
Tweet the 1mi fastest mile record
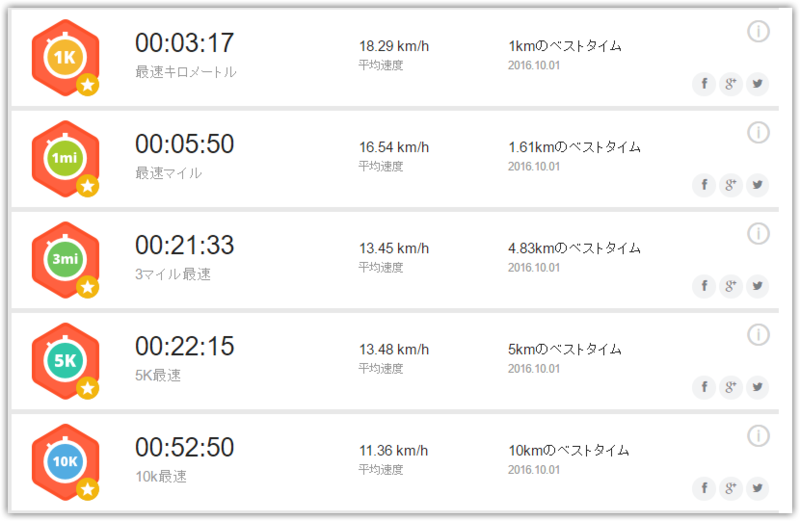pos(757,184)
